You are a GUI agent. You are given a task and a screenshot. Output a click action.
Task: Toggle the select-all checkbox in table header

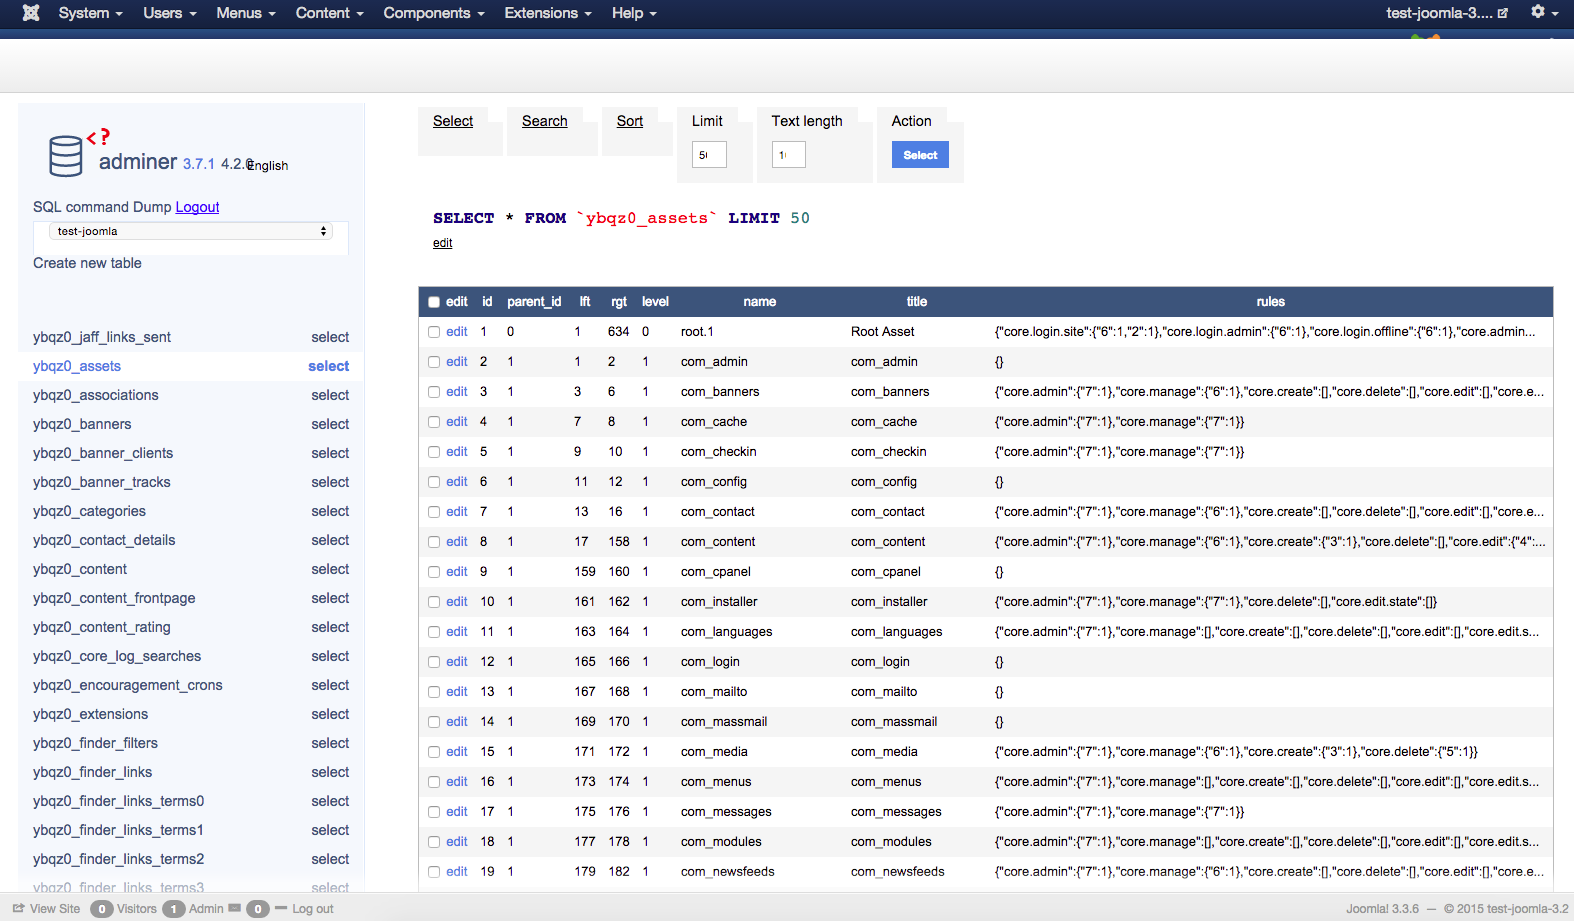[434, 302]
